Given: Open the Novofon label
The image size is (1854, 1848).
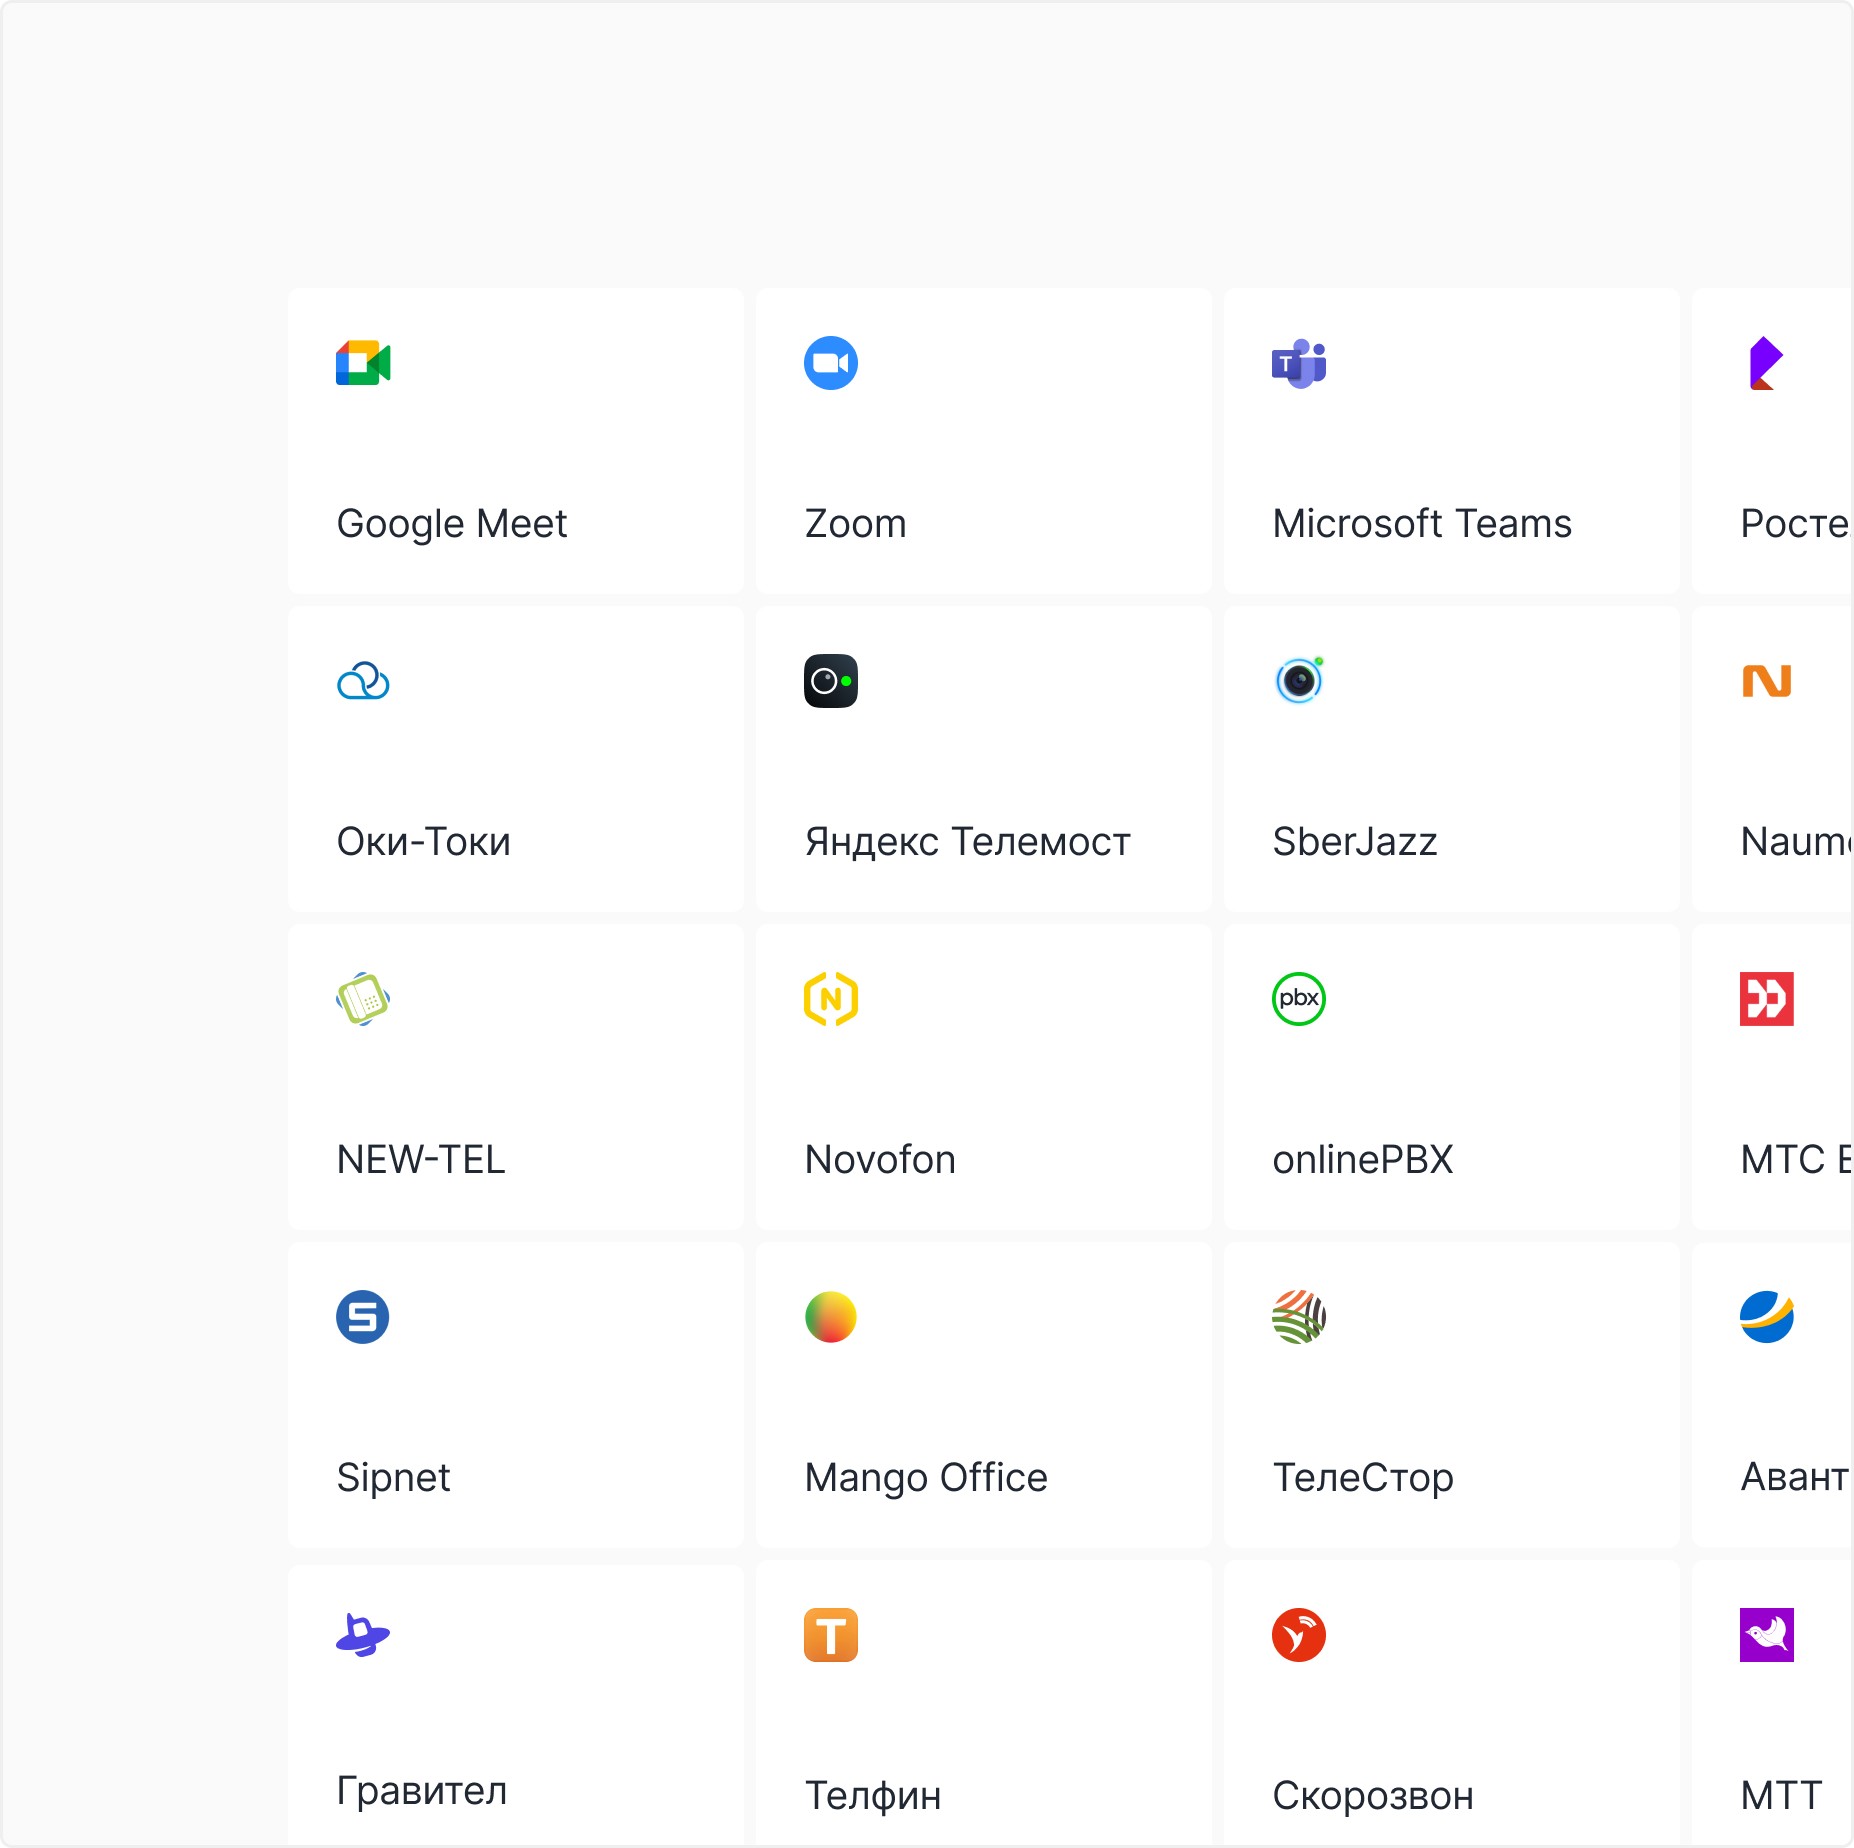Looking at the screenshot, I should click(880, 1160).
